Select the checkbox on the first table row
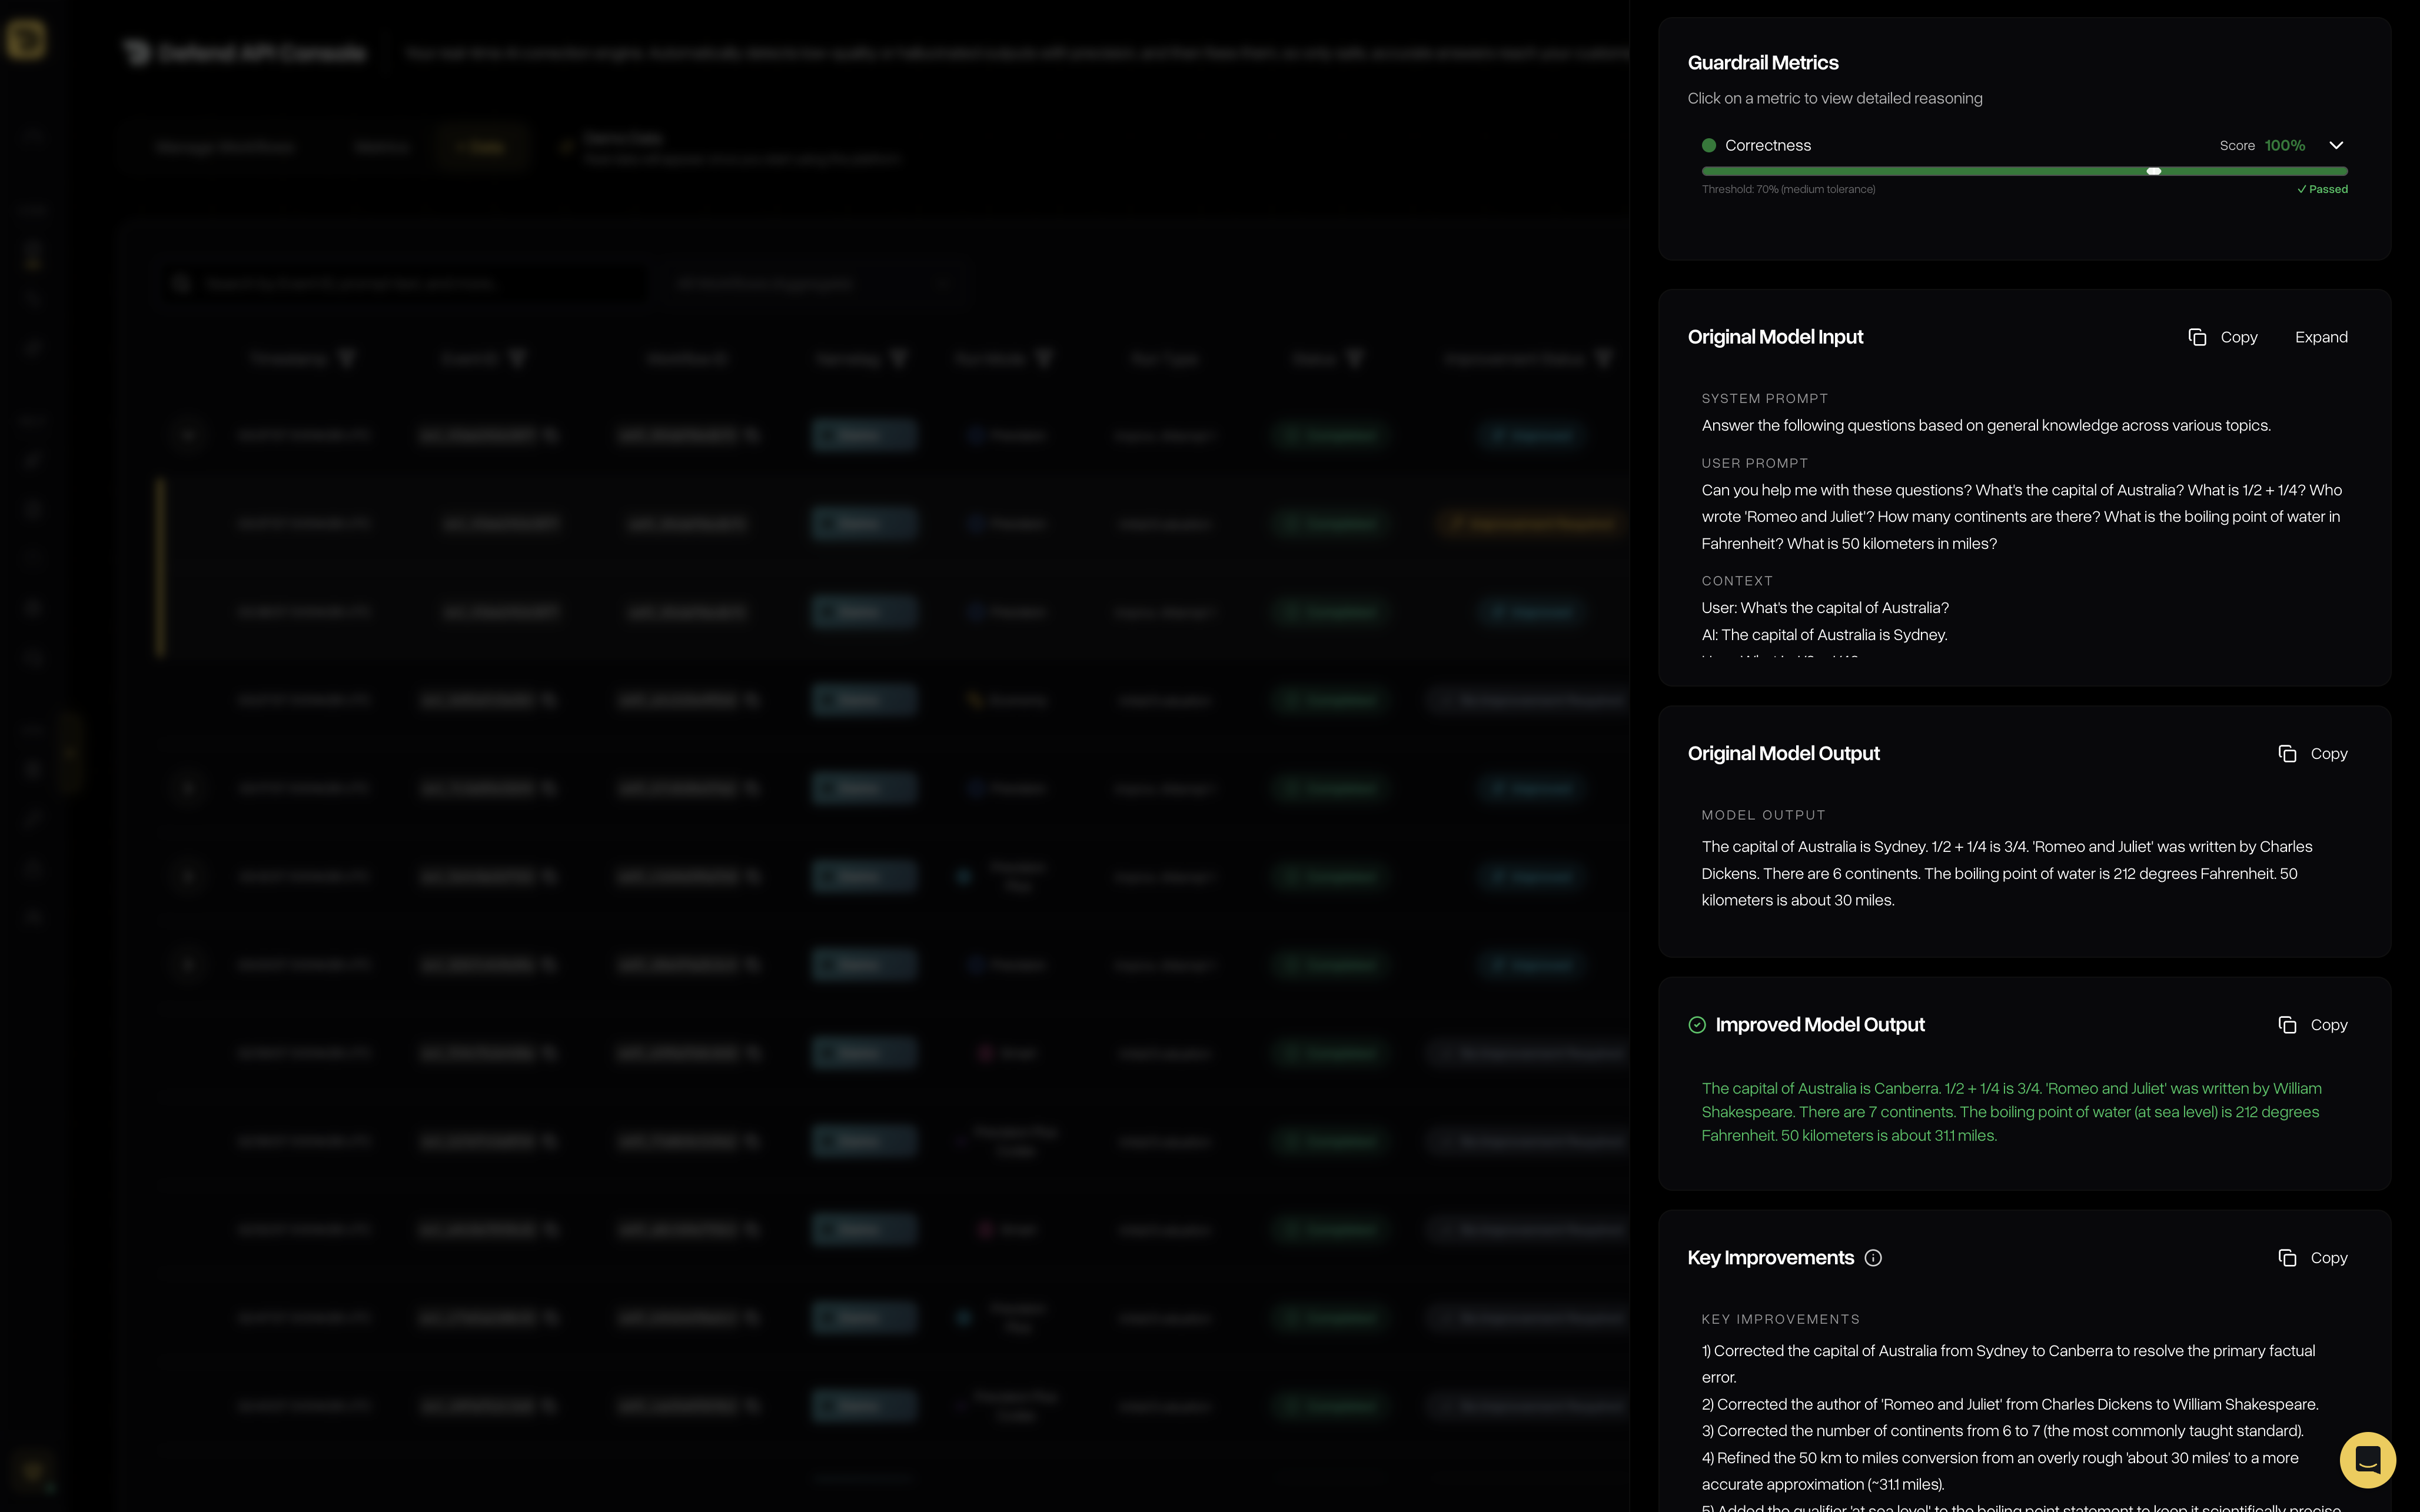Viewport: 2420px width, 1512px height. [189, 434]
